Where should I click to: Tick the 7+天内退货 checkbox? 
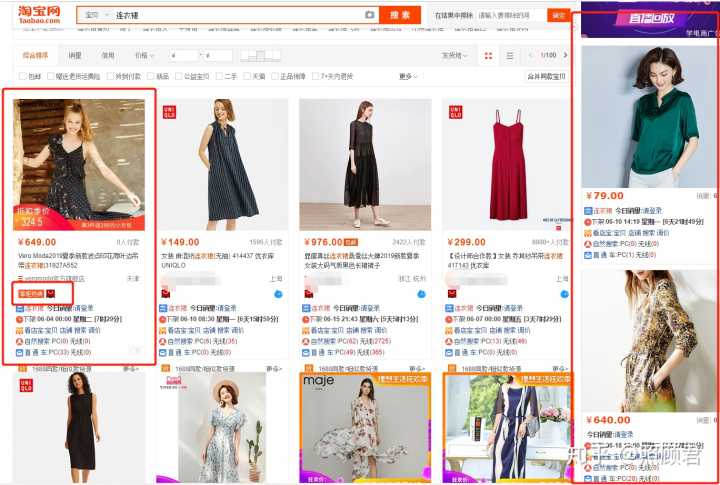pos(315,76)
